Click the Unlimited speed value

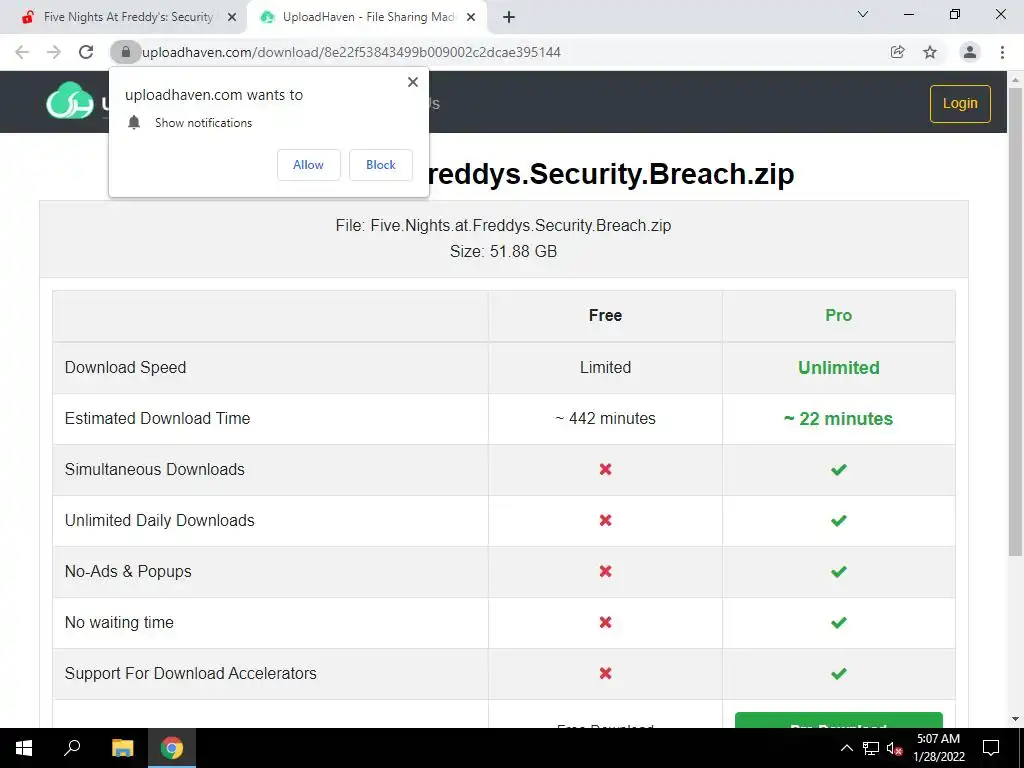839,368
